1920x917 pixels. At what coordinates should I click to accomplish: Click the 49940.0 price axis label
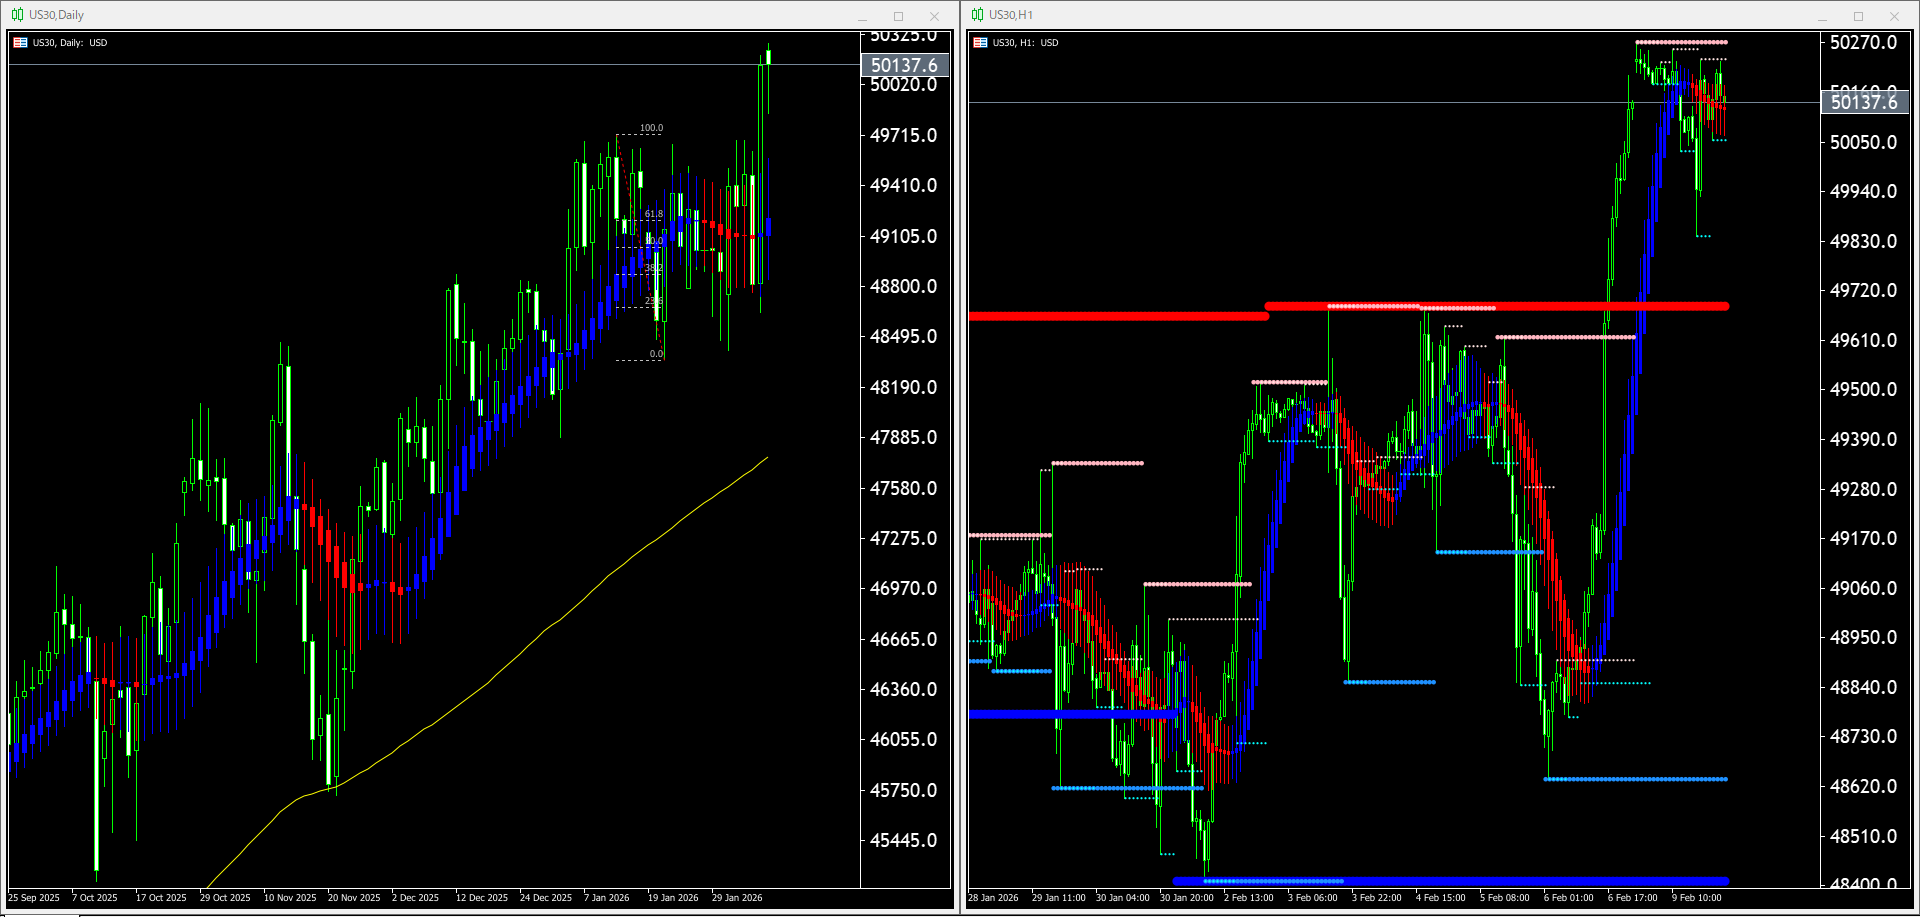pyautogui.click(x=1864, y=191)
